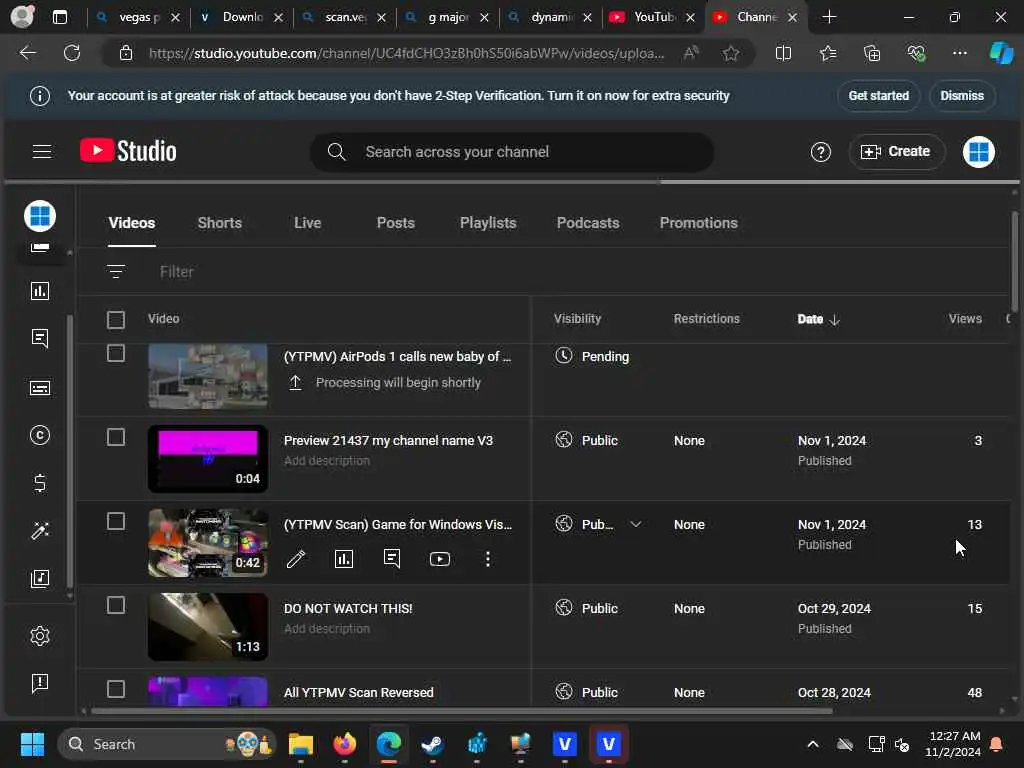This screenshot has width=1024, height=768.
Task: Click the Filter input field
Action: click(177, 272)
